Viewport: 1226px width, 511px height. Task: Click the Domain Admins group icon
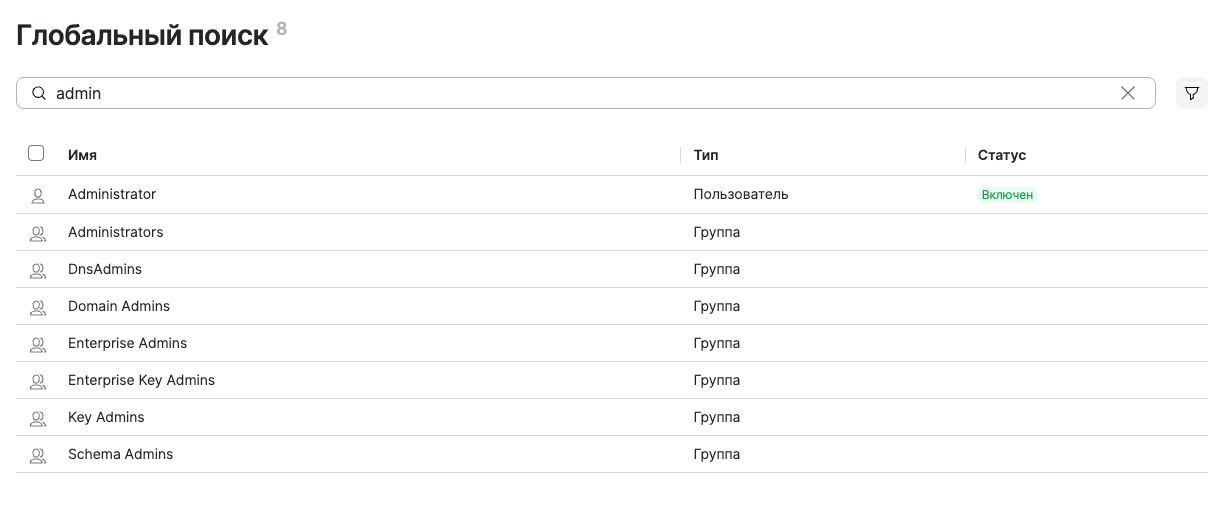(x=38, y=307)
